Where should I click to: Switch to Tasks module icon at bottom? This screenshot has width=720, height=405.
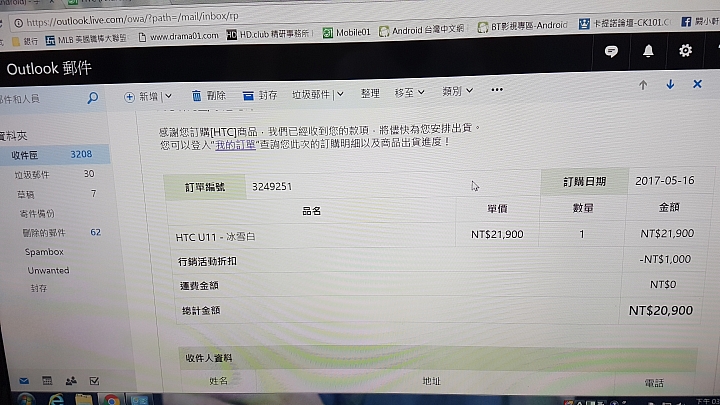tap(94, 381)
